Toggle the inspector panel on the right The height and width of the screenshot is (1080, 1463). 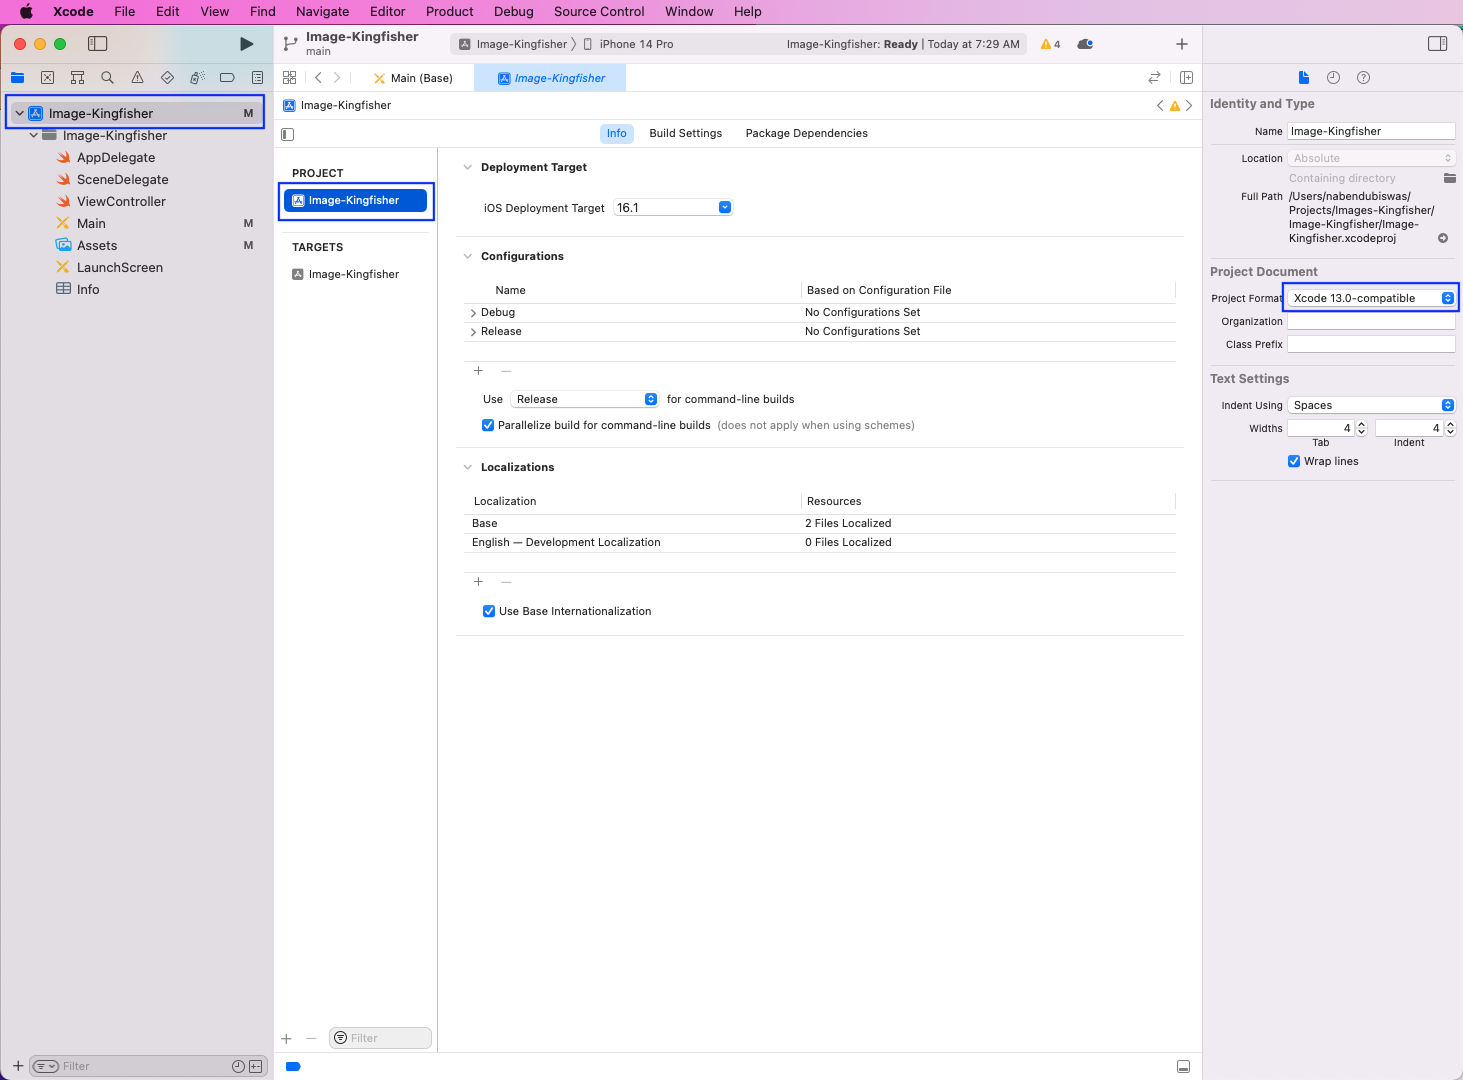click(x=1437, y=44)
